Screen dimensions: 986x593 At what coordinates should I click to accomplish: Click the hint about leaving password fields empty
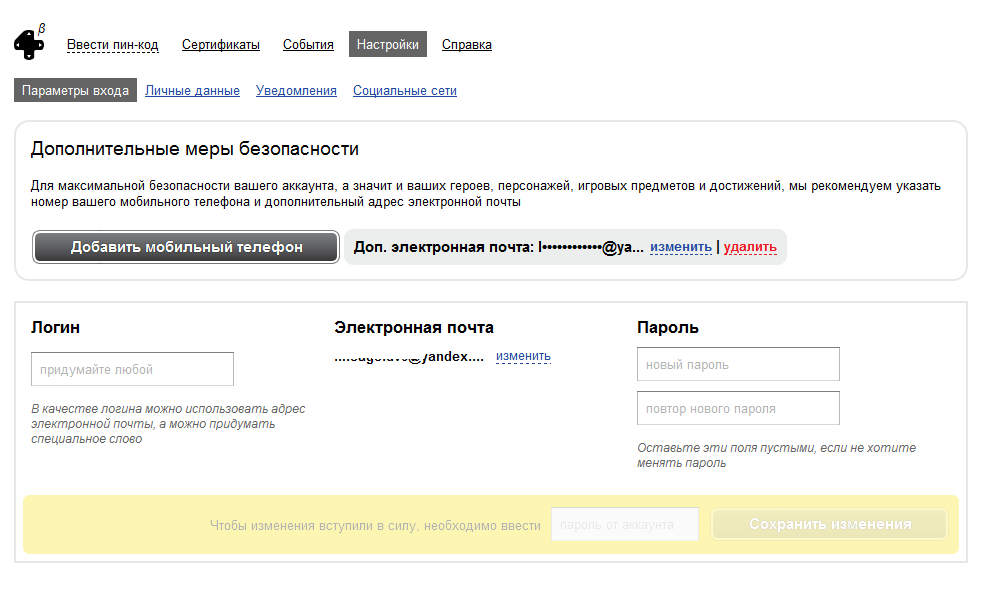(x=776, y=455)
